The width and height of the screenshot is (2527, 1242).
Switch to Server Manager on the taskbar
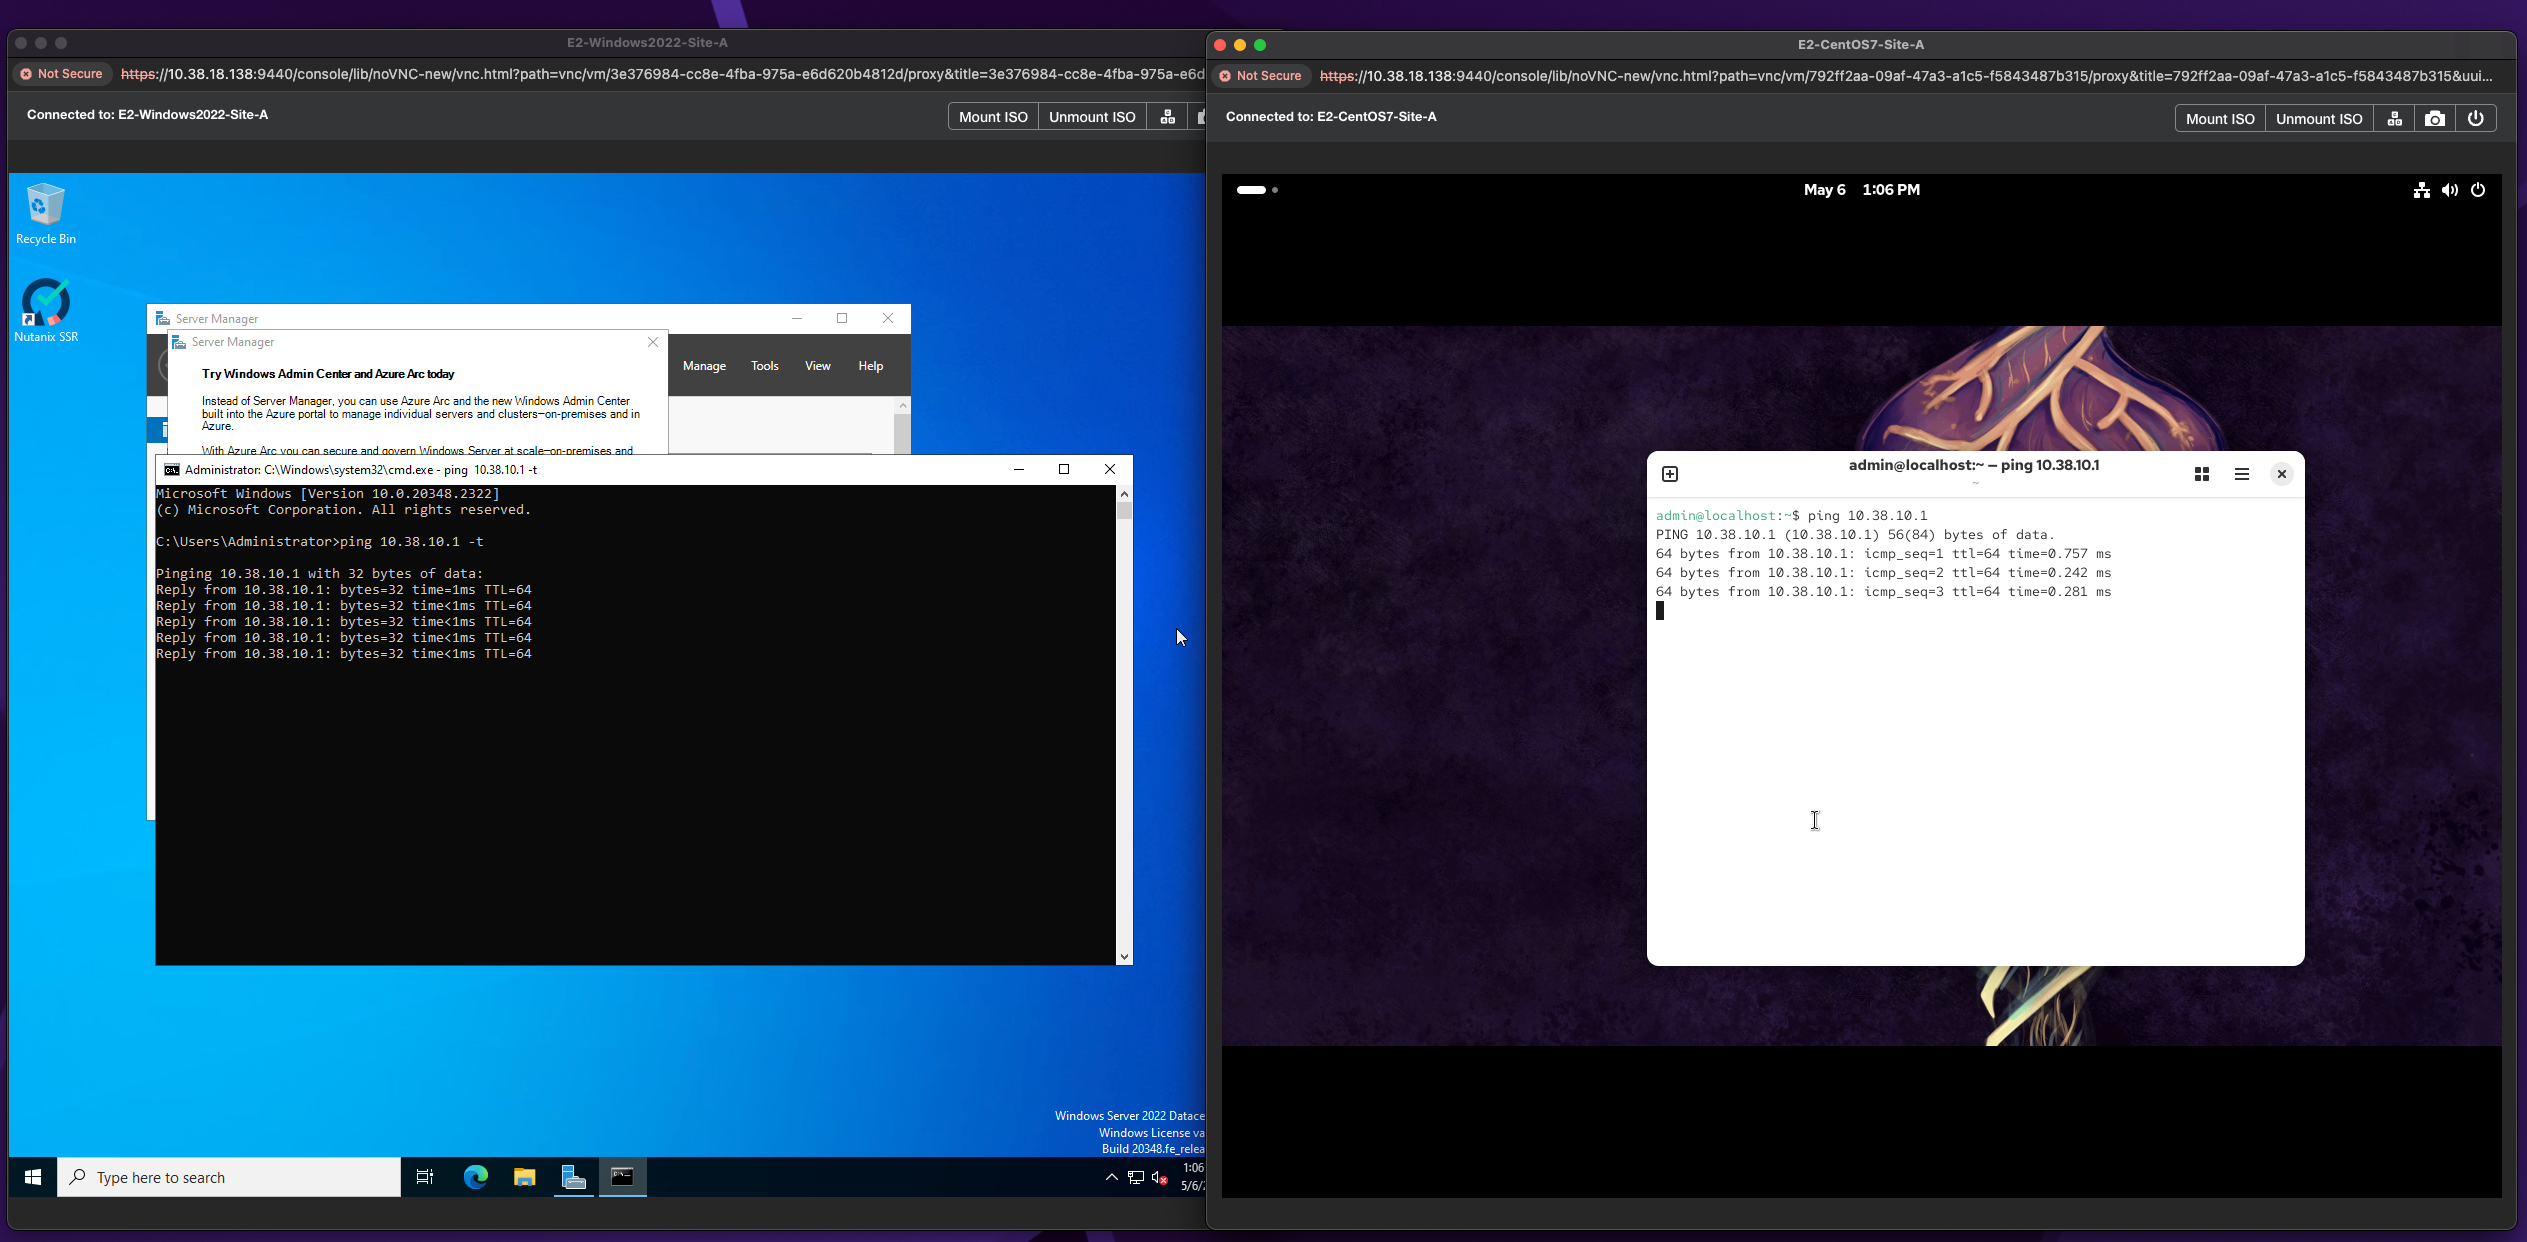(573, 1177)
